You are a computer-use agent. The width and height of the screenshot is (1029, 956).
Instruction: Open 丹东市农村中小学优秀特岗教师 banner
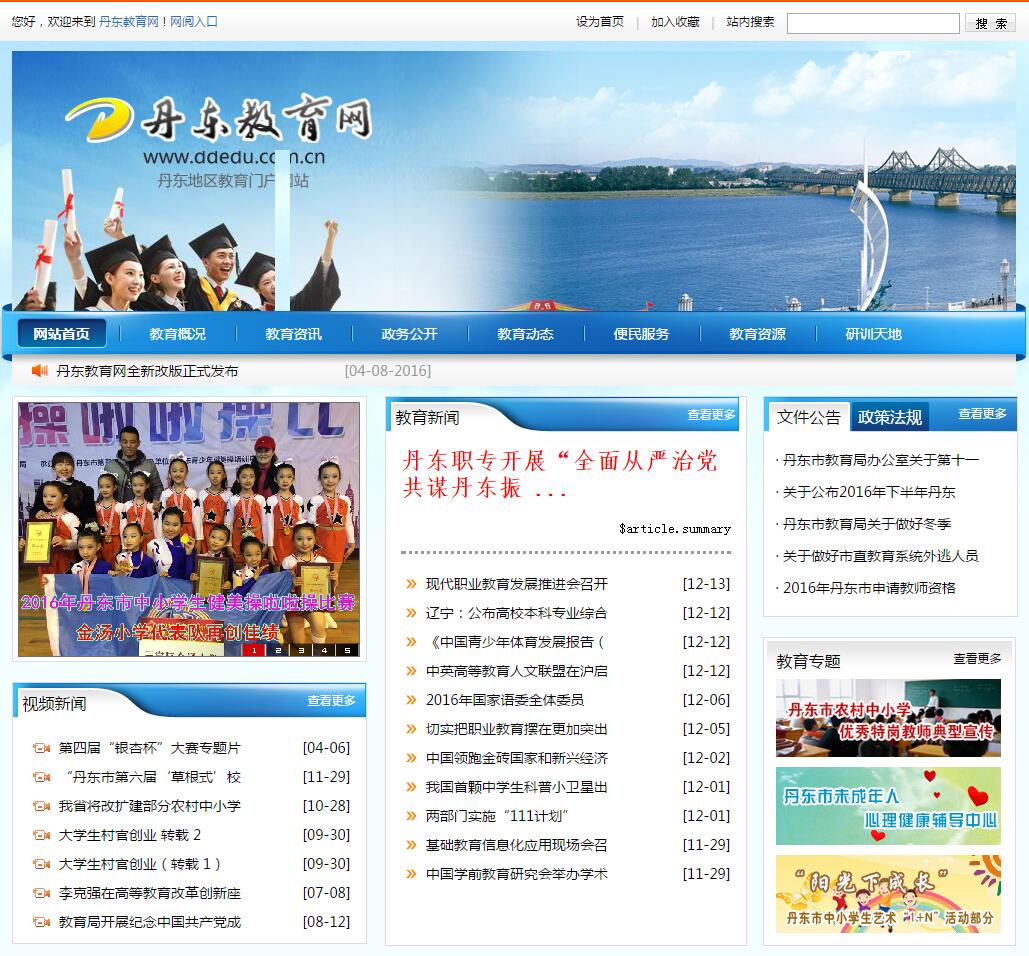(x=888, y=718)
